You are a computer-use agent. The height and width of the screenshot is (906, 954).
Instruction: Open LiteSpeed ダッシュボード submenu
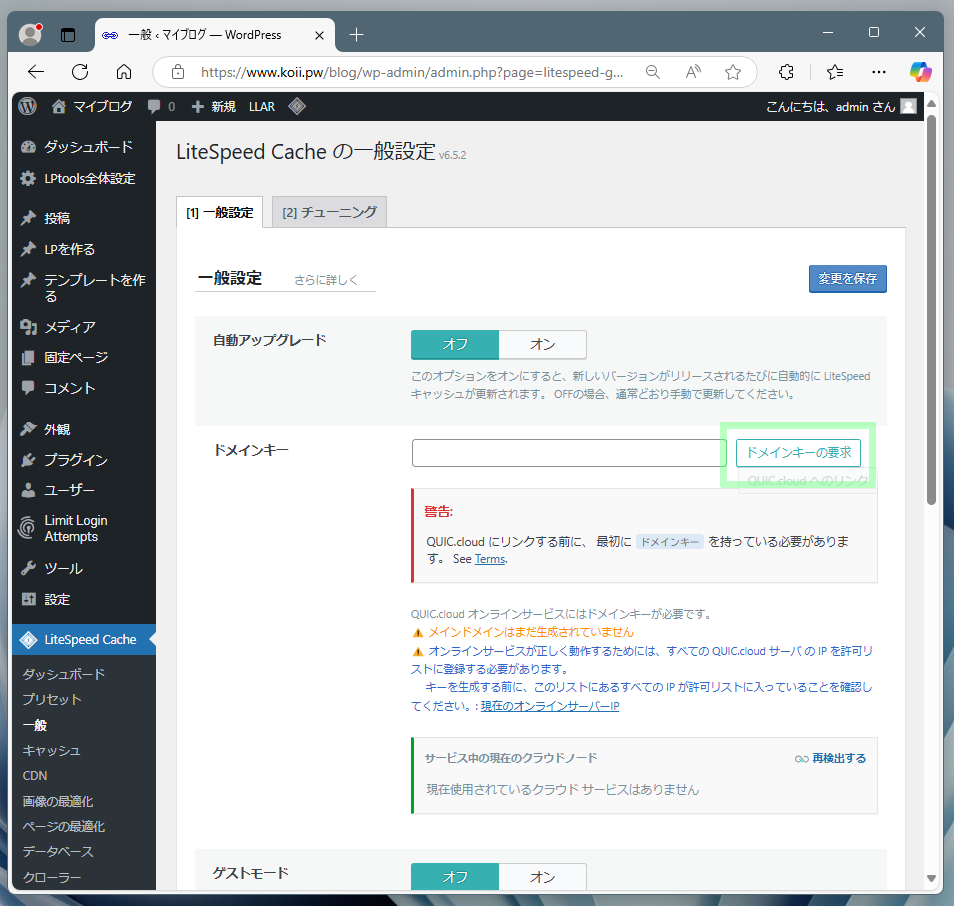tap(64, 674)
